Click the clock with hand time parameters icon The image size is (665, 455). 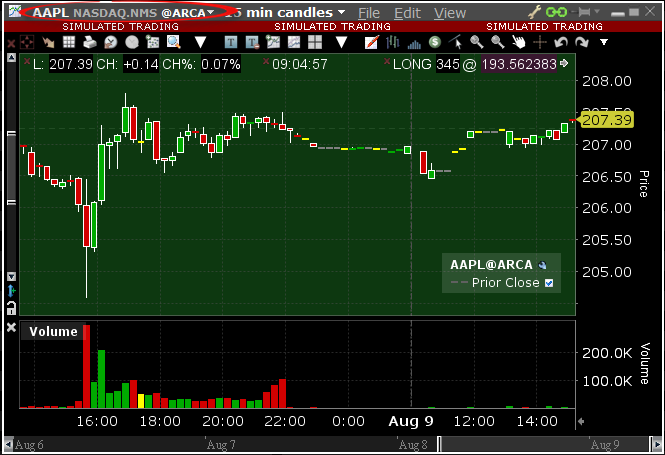point(111,42)
